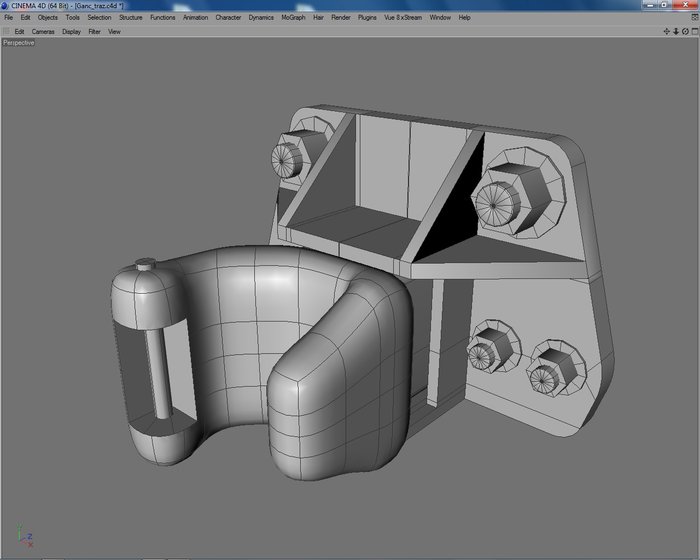Open the viewport Filter dropdown menu
700x560 pixels.
[x=94, y=32]
